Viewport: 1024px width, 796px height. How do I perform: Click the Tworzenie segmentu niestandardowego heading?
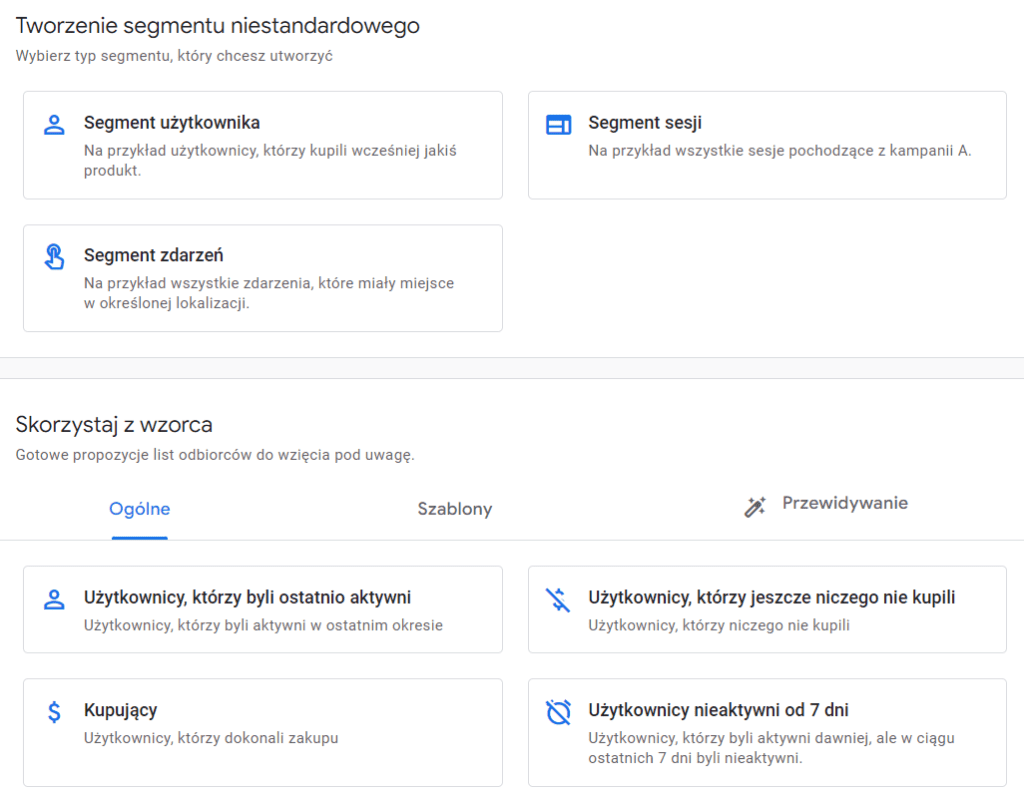pos(217,25)
